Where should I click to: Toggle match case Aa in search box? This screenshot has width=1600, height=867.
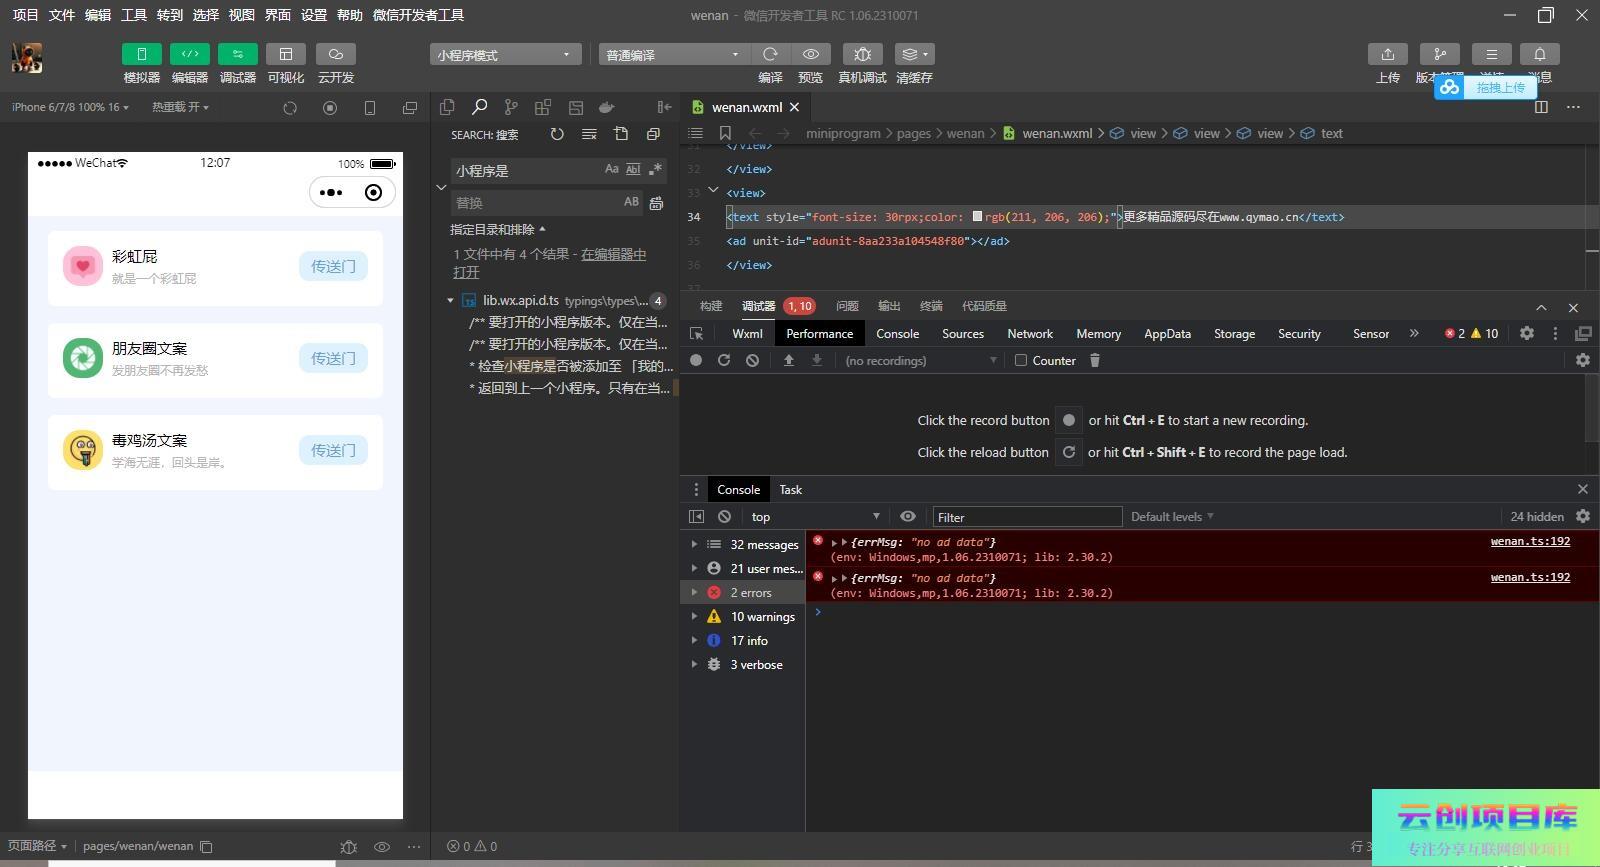611,170
